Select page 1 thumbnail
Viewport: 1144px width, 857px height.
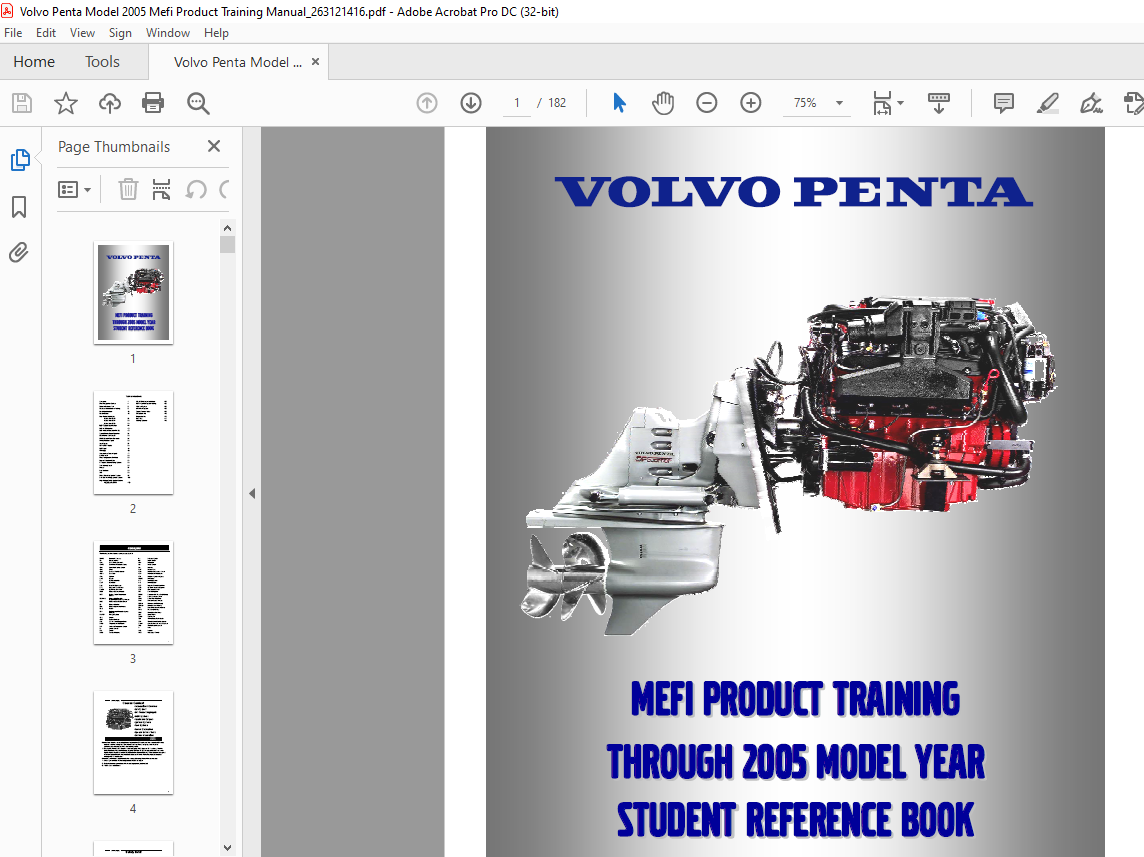(134, 292)
